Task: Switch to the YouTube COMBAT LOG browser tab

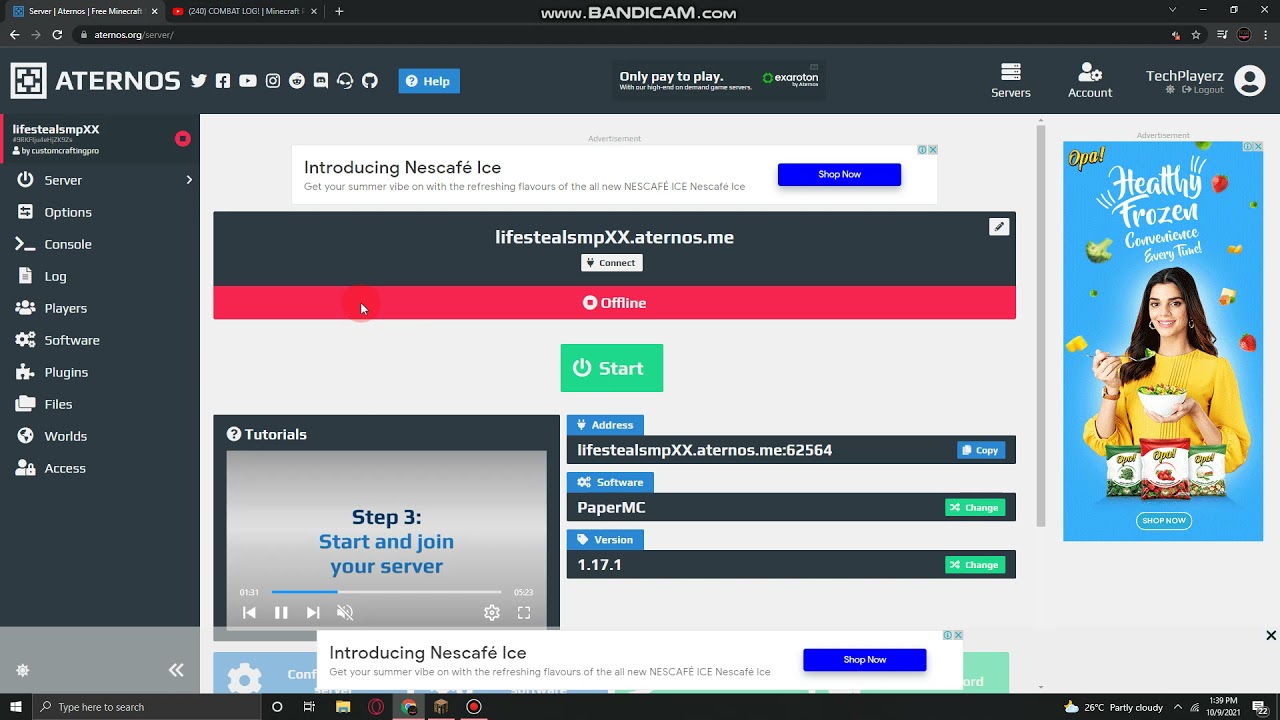Action: click(245, 11)
